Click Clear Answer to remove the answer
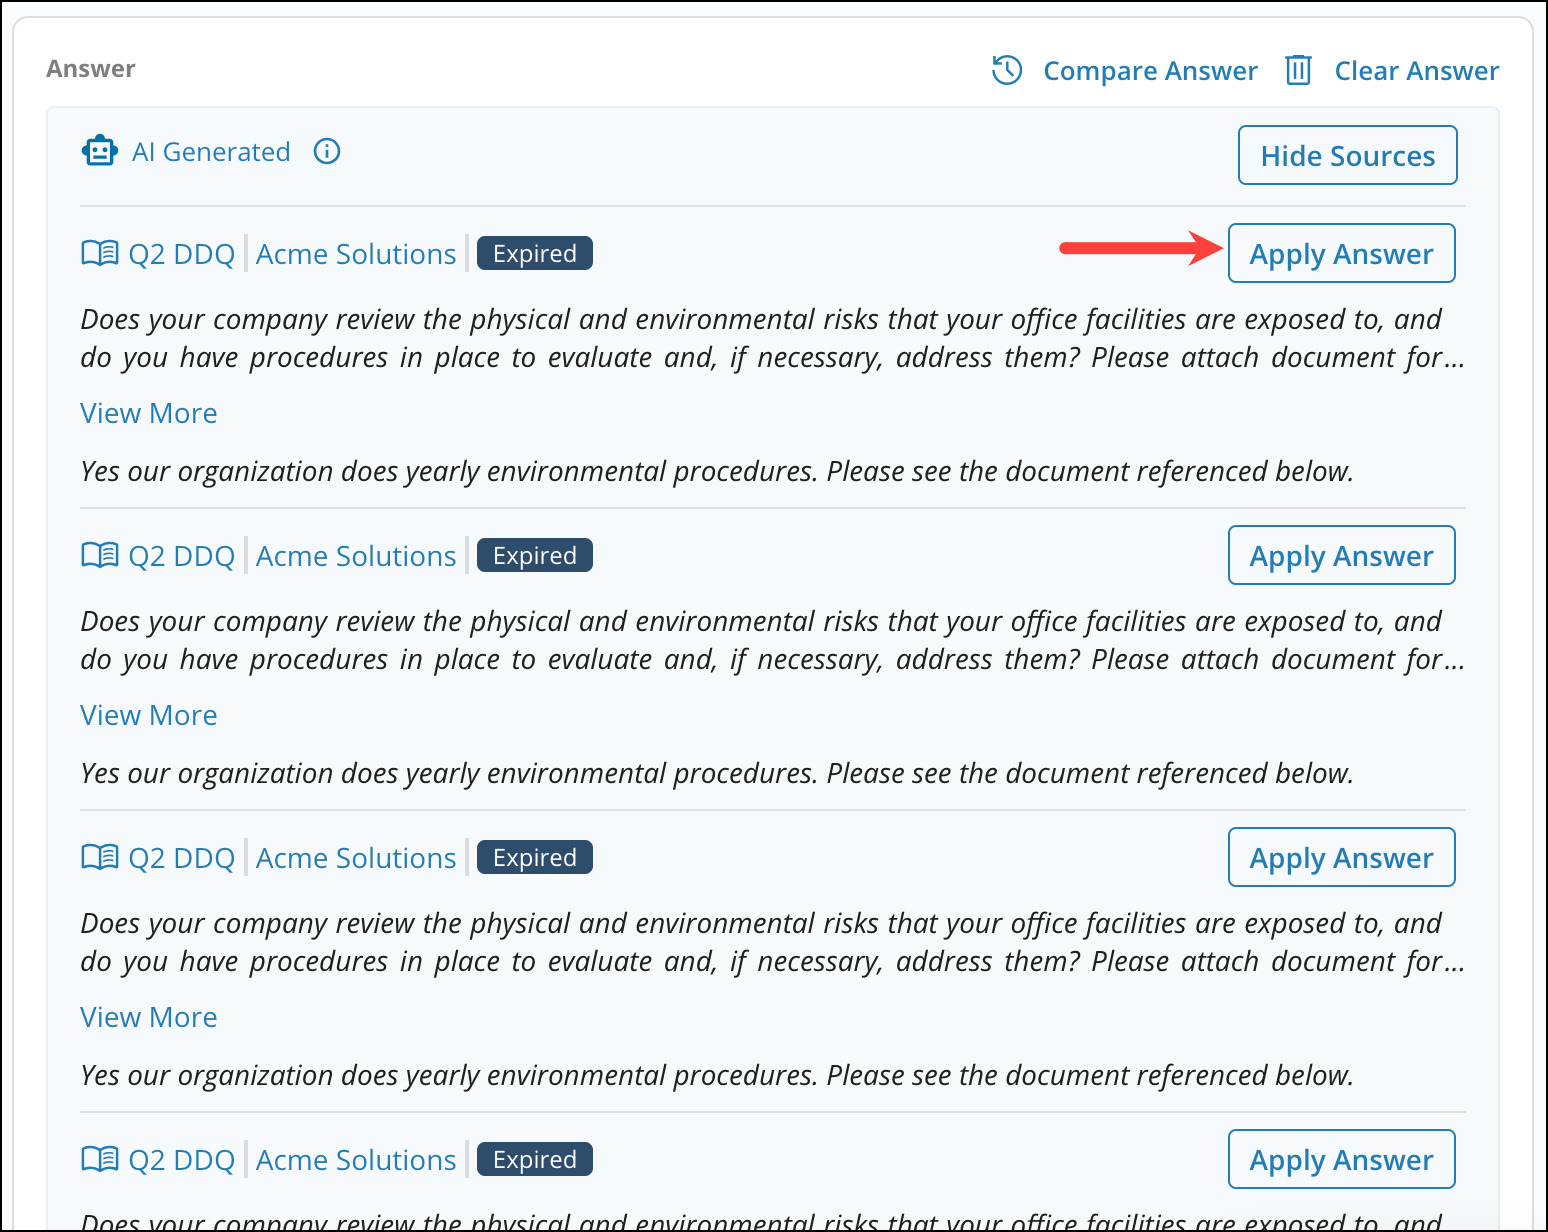The height and width of the screenshot is (1232, 1548). point(1417,70)
